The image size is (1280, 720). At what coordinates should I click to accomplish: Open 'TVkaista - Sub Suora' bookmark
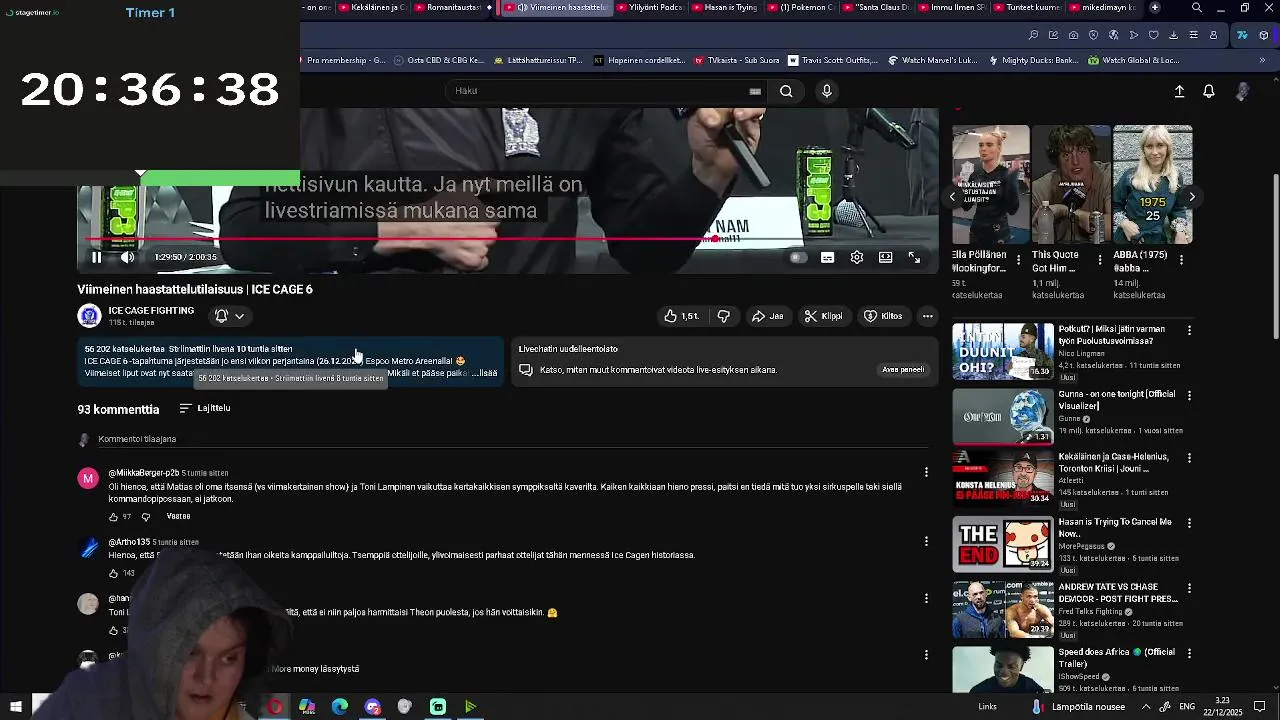[736, 60]
